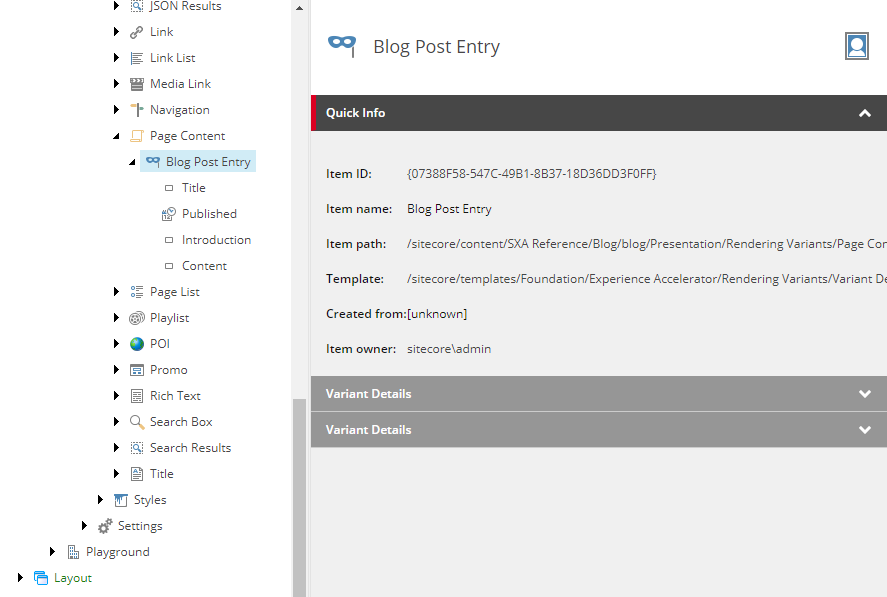The height and width of the screenshot is (597, 887).
Task: Click the Content field square icon
Action: point(169,266)
